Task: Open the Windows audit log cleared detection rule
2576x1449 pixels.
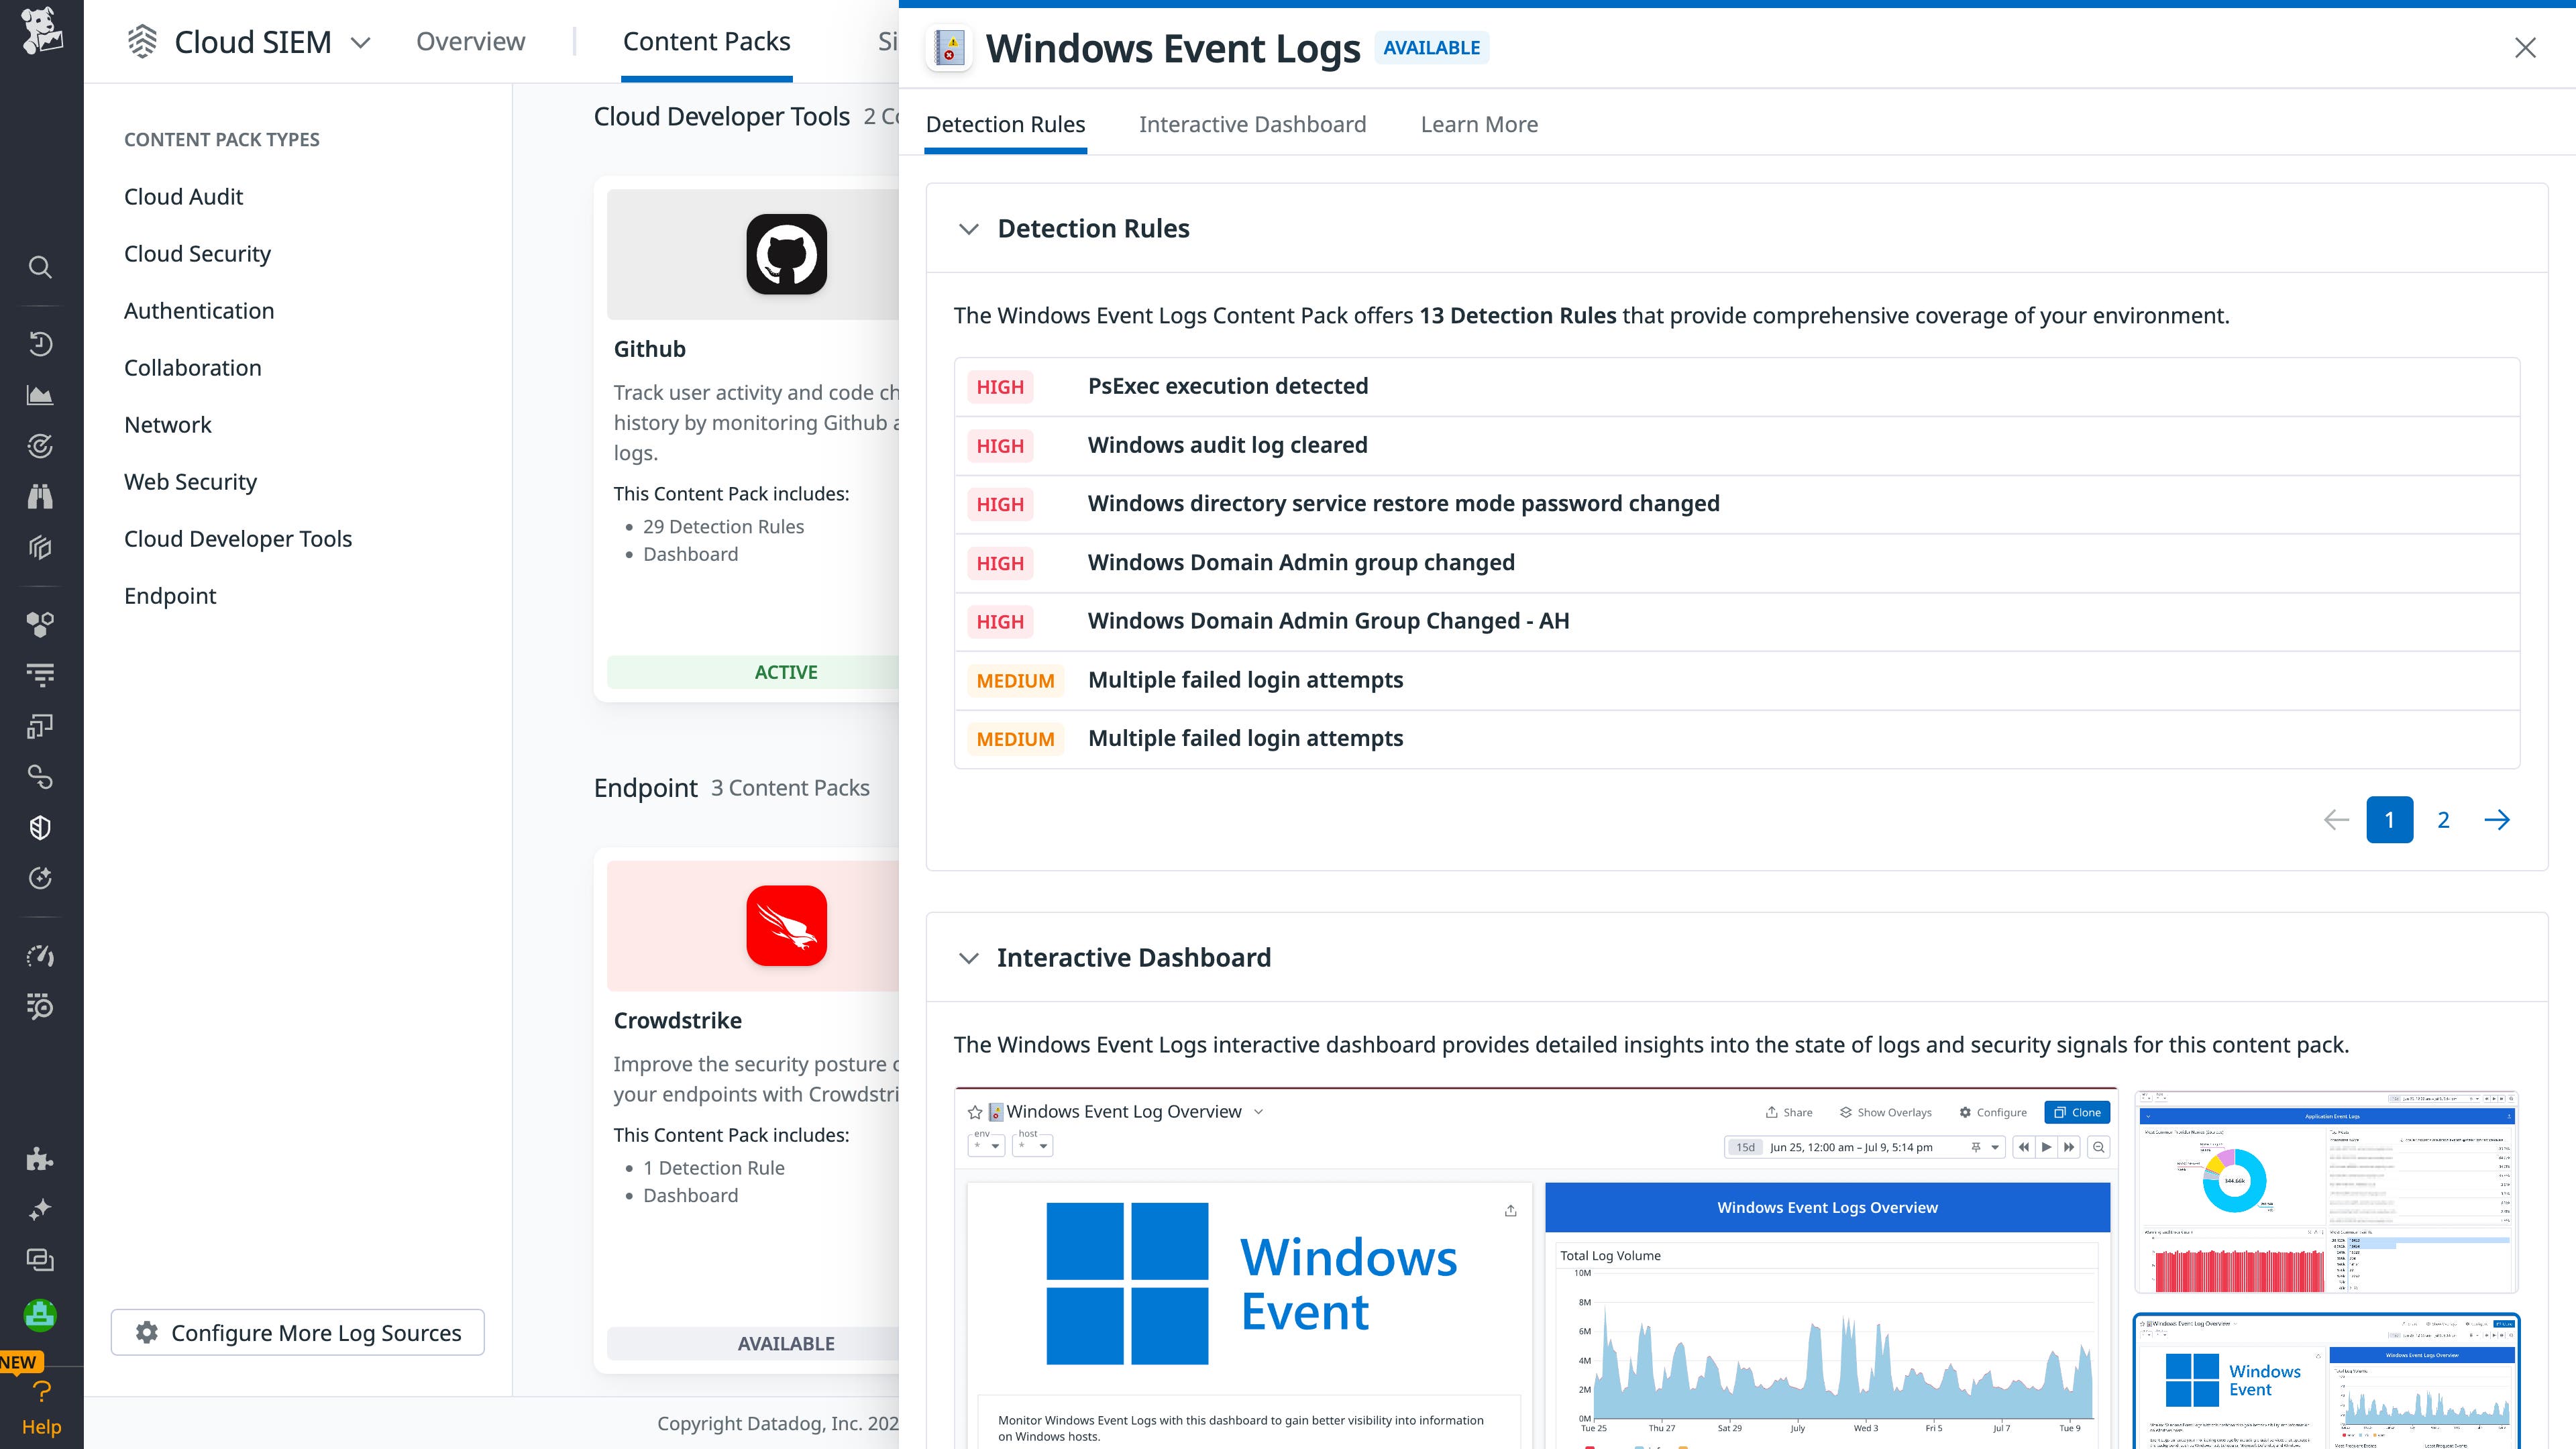Action: click(x=1227, y=444)
